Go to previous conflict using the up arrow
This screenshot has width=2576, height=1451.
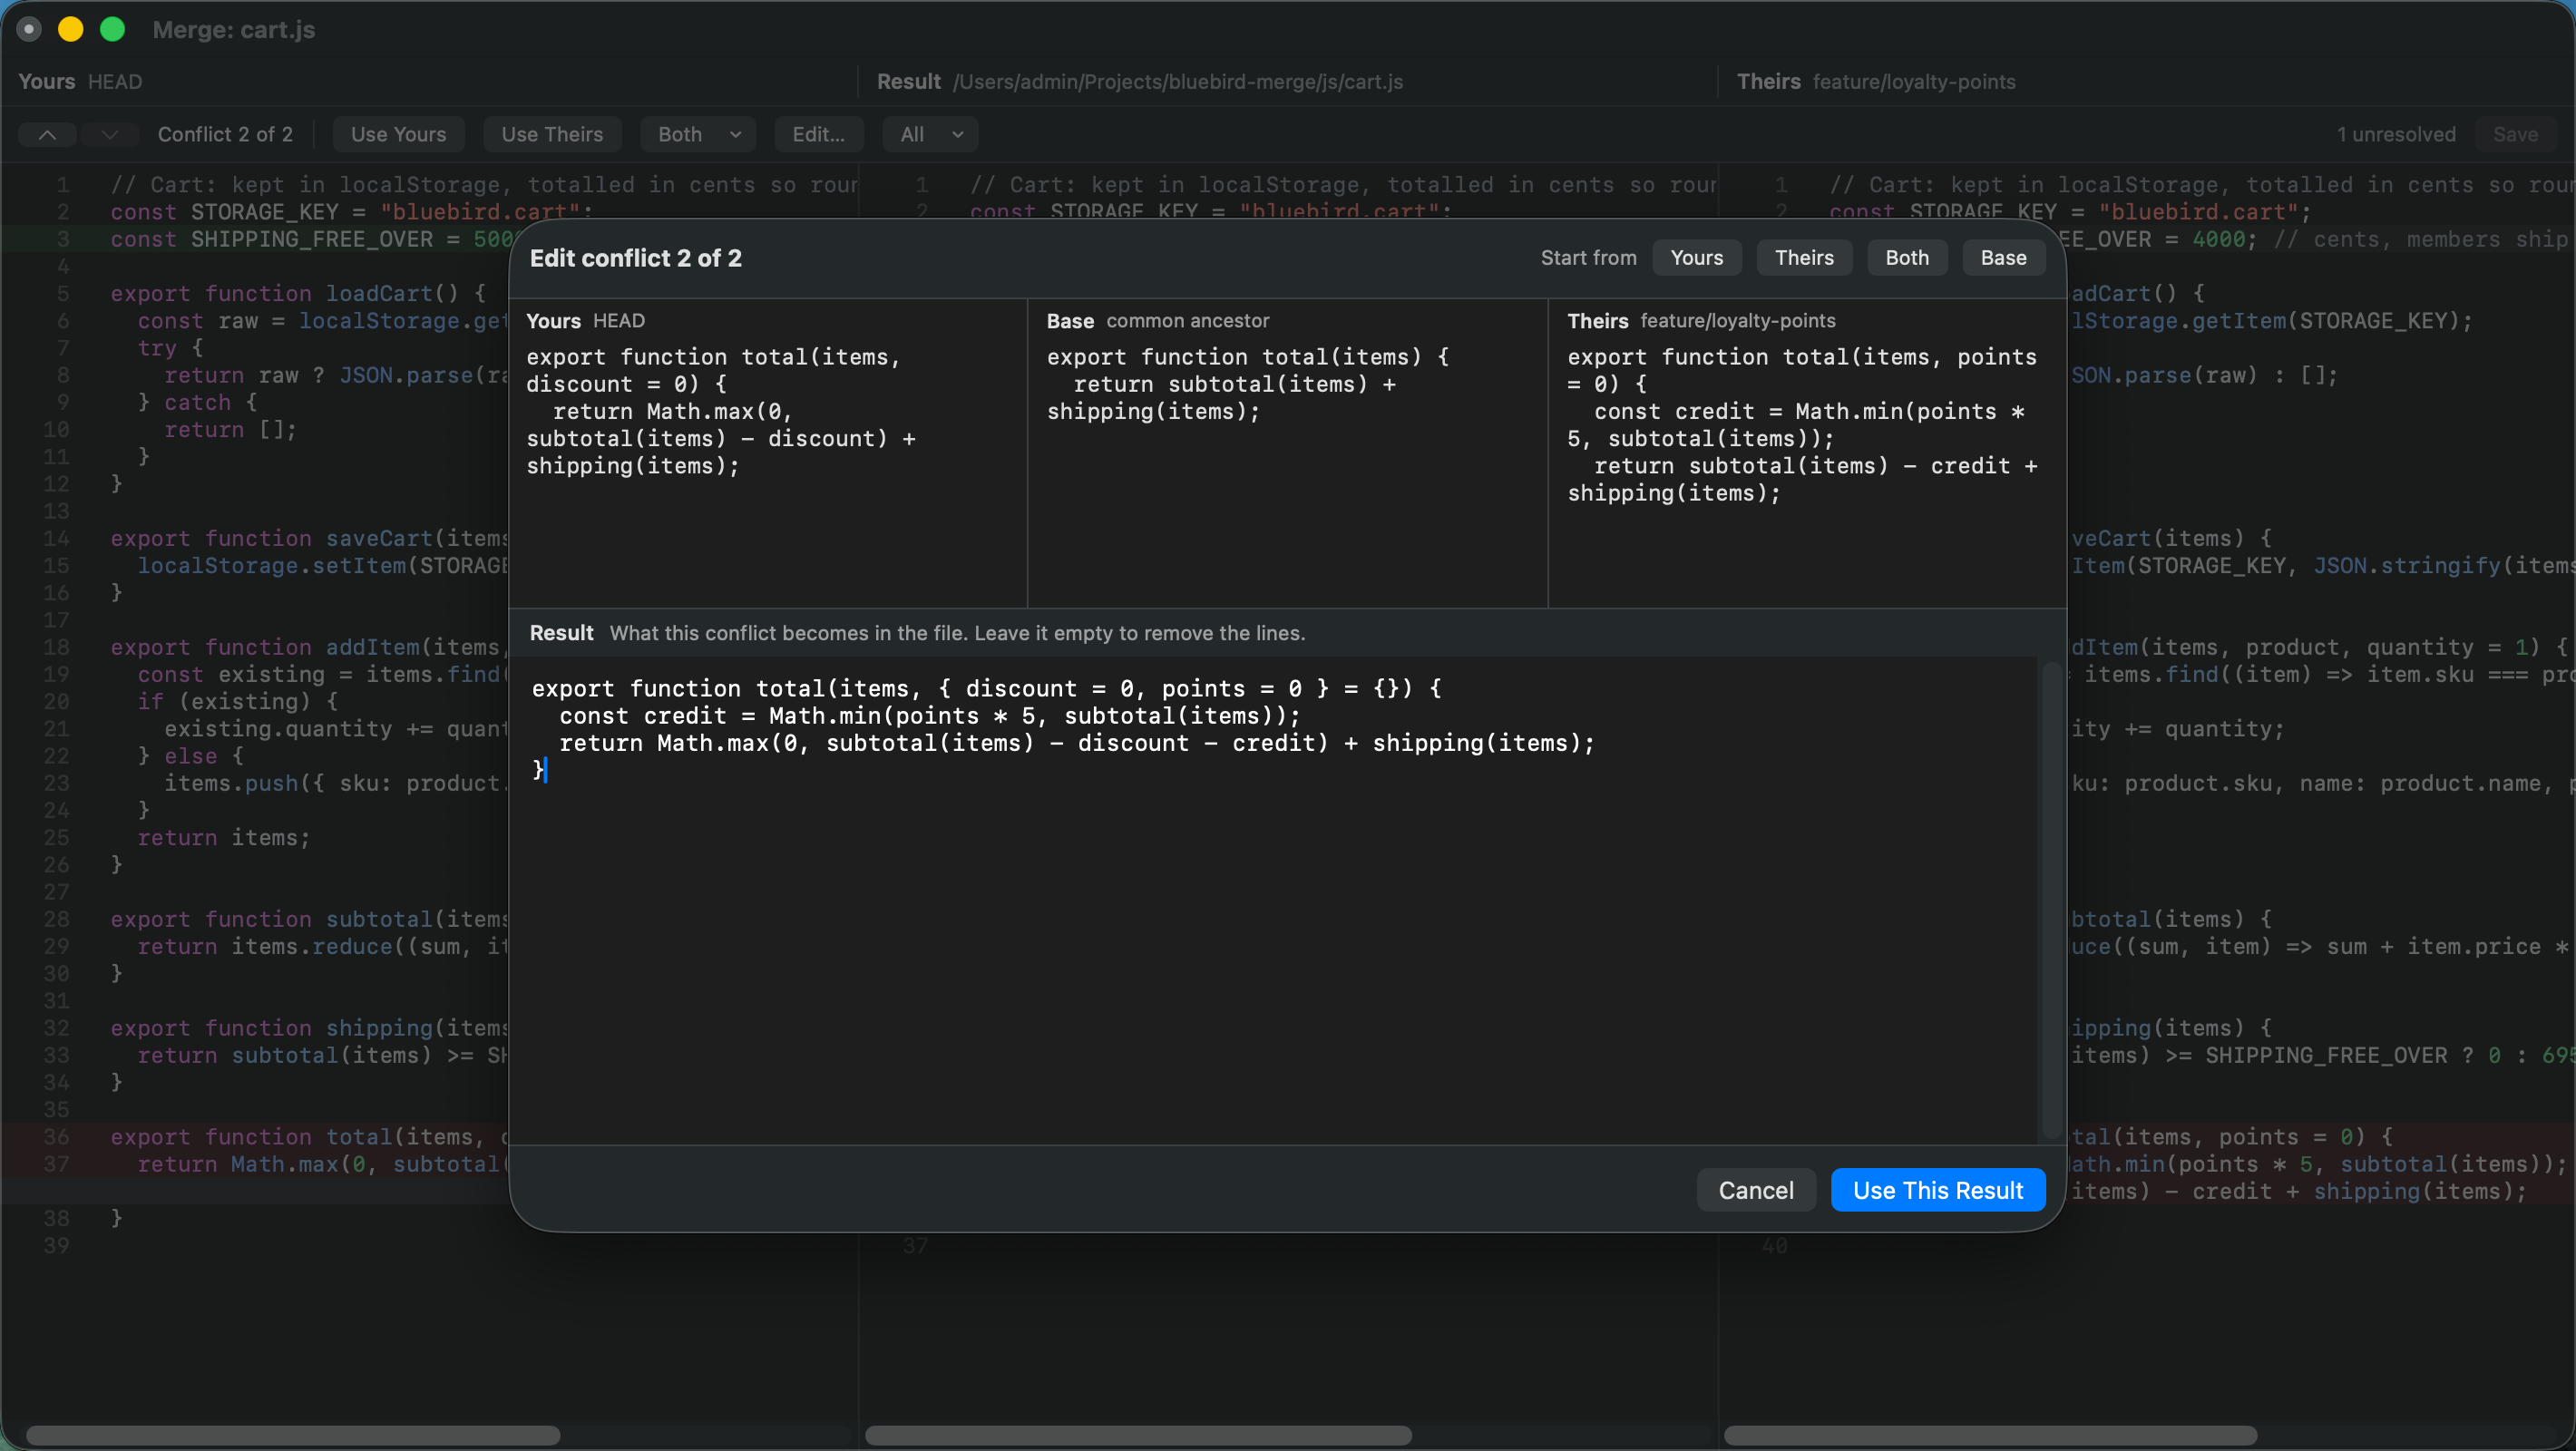[x=47, y=134]
